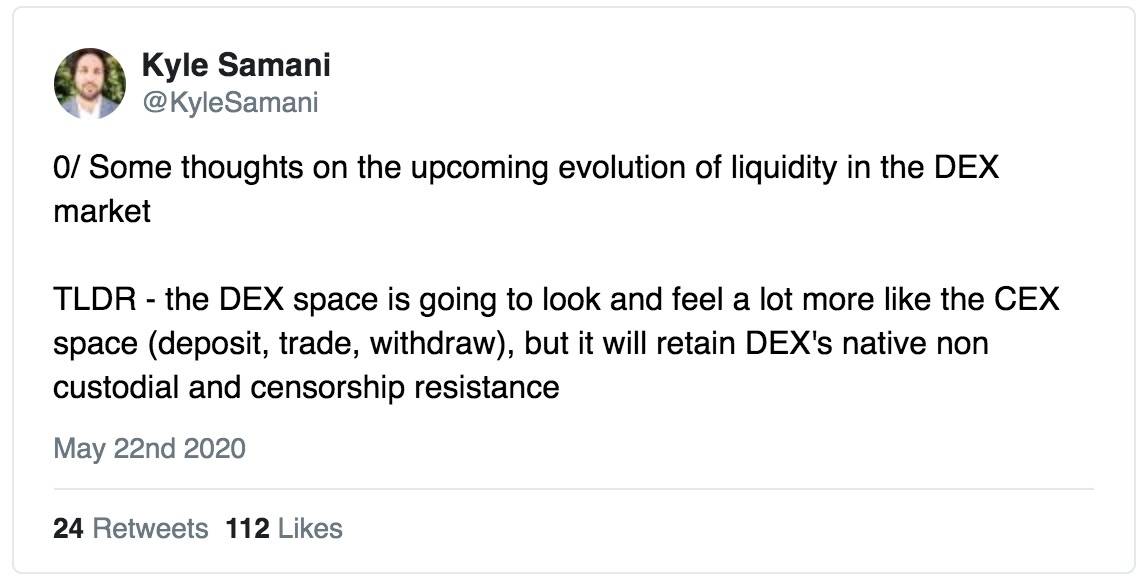Click the bold number 112
Screen dimensions: 1148x584
click(x=247, y=528)
